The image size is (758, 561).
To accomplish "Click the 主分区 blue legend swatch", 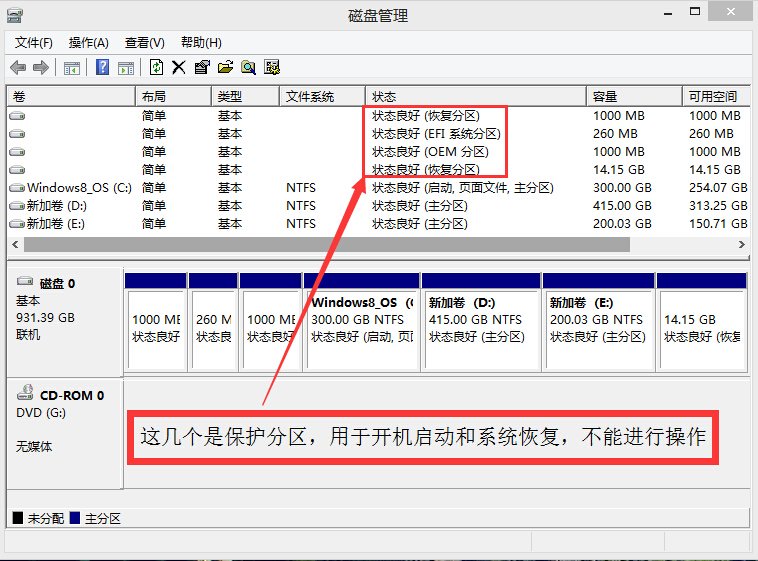I will pos(75,518).
